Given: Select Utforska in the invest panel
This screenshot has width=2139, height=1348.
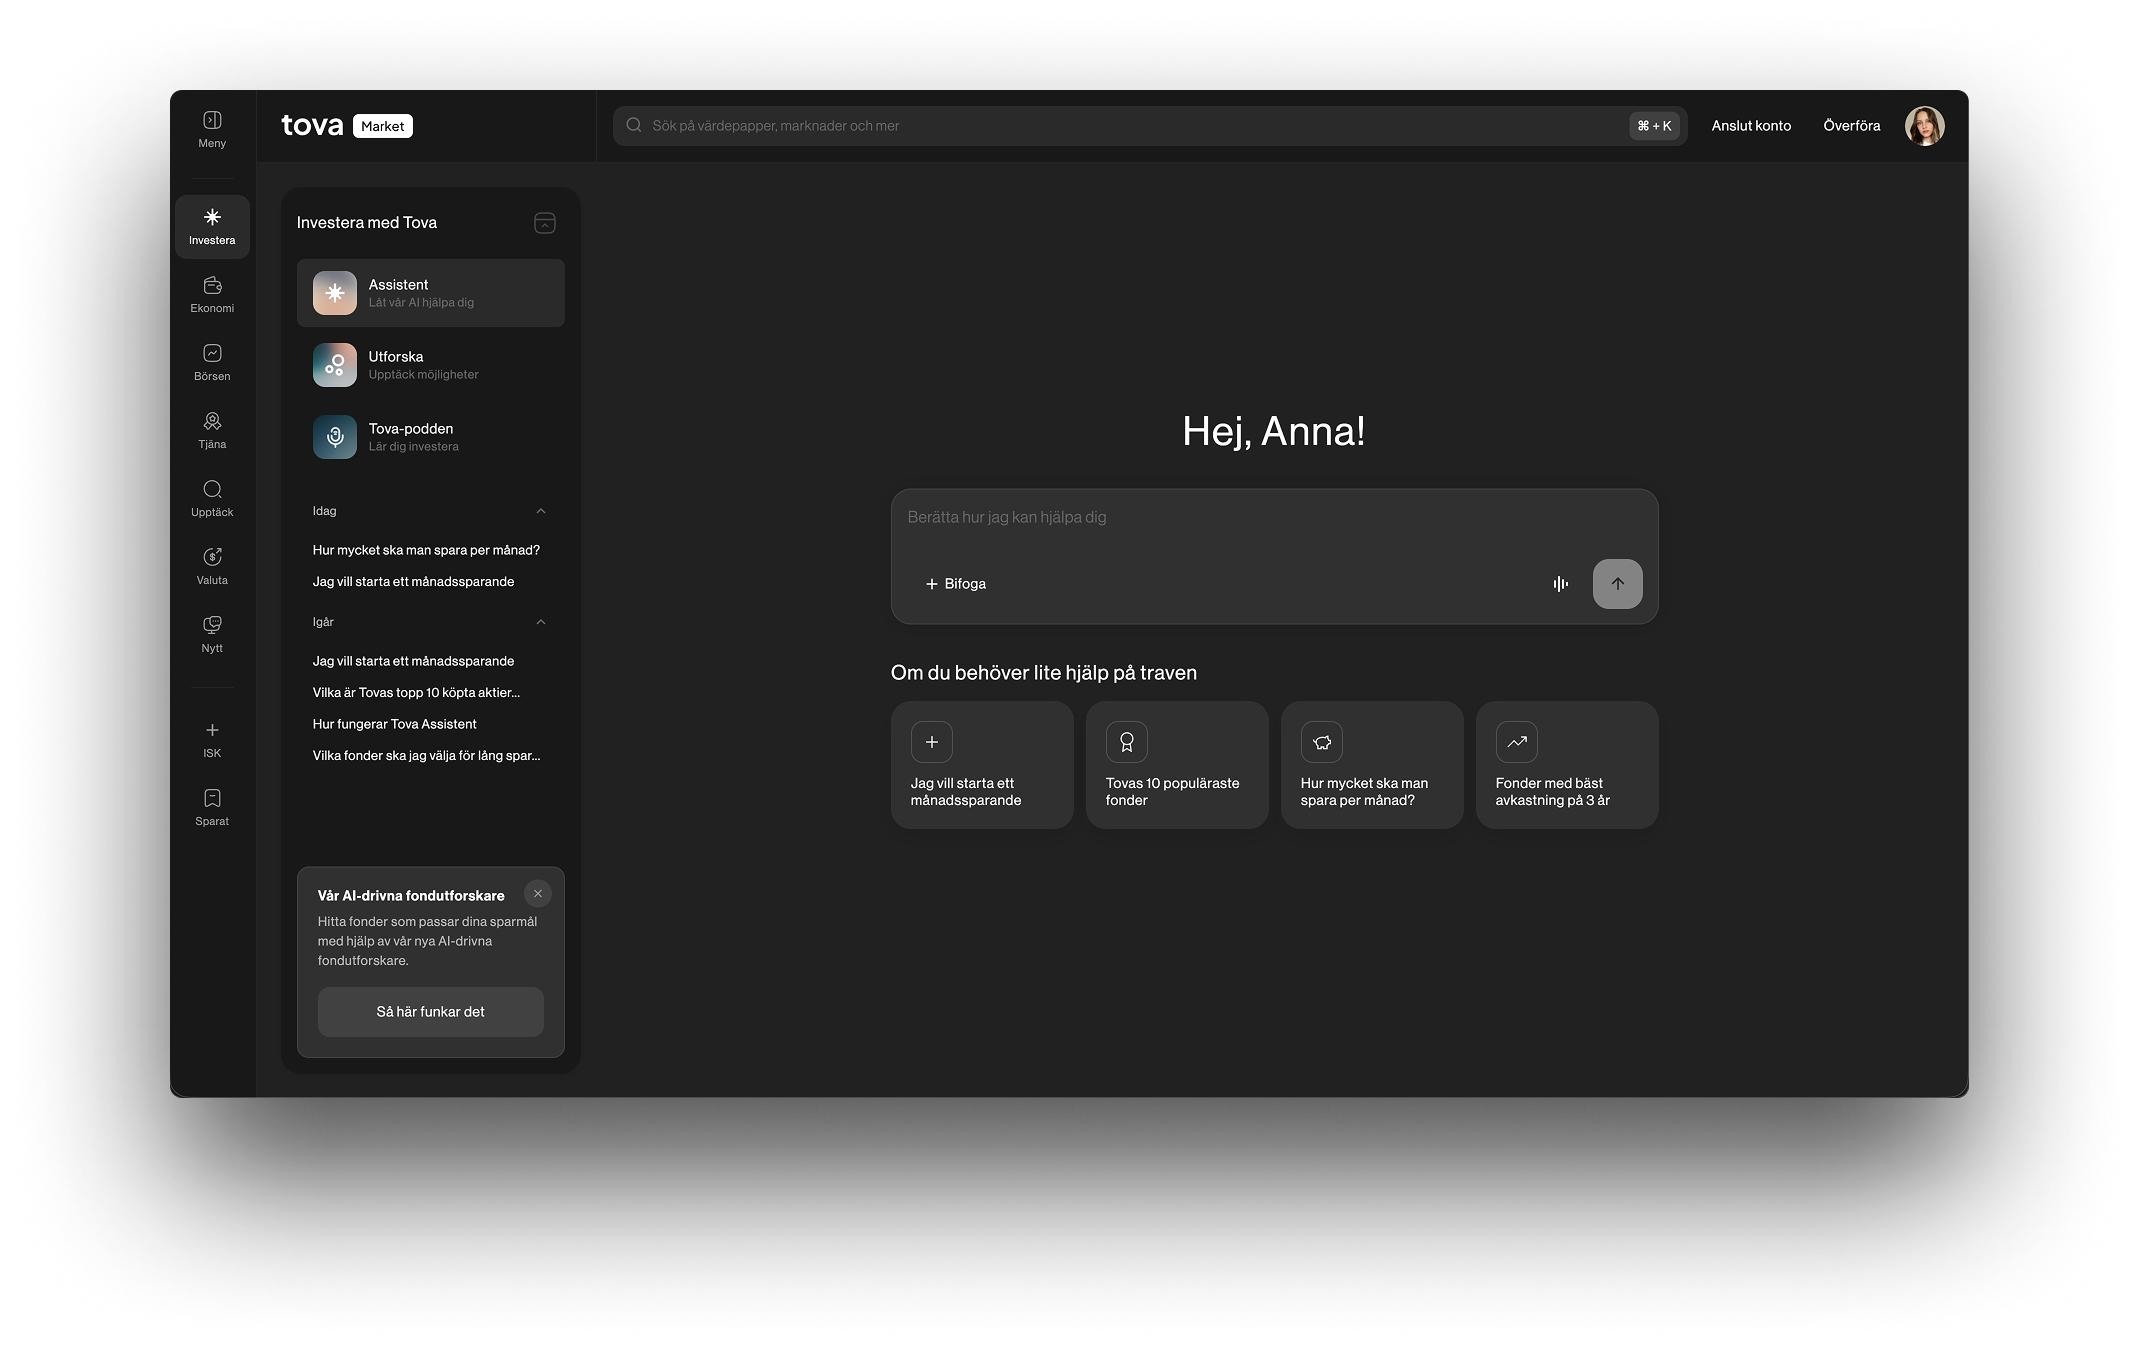Looking at the screenshot, I should click(x=430, y=365).
